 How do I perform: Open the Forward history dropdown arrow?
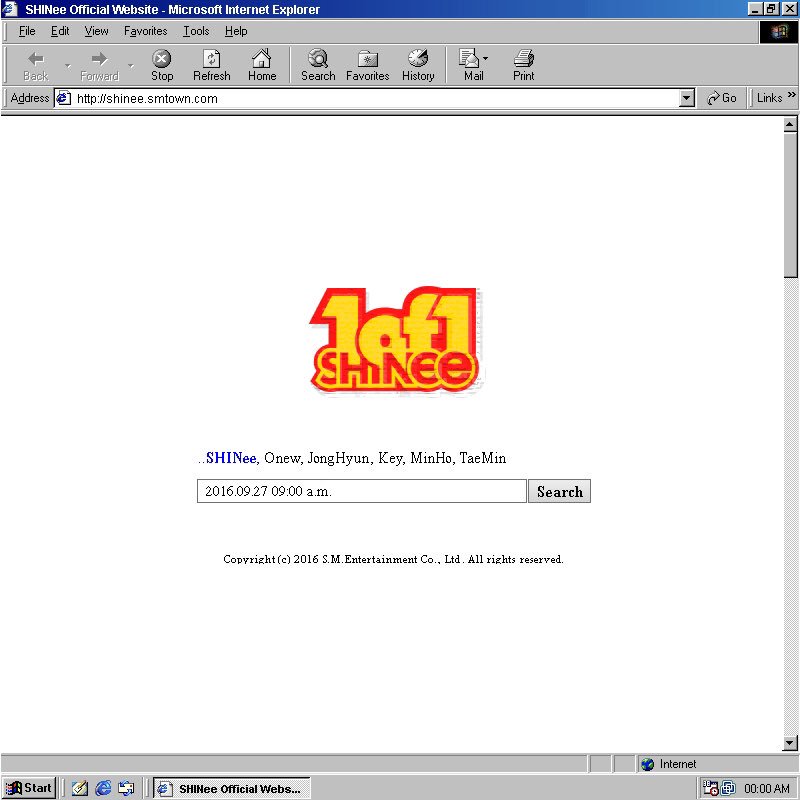click(x=131, y=66)
